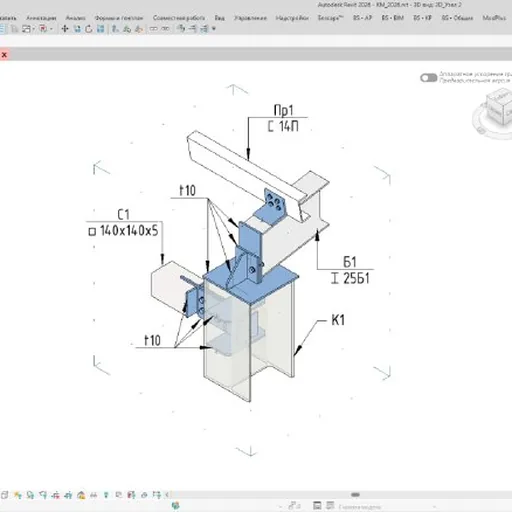Collapse view control bar with left chevron
This screenshot has height=512, width=512.
click(167, 495)
